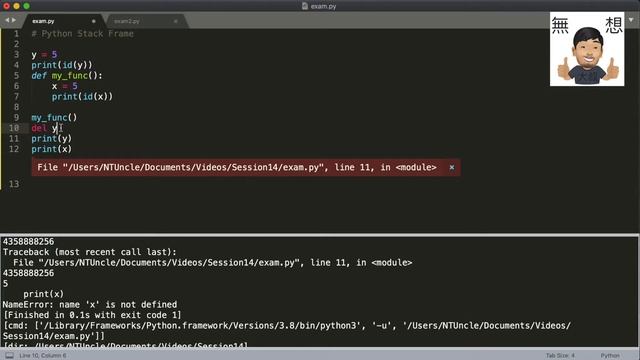Dismiss the red inline error message

point(451,167)
